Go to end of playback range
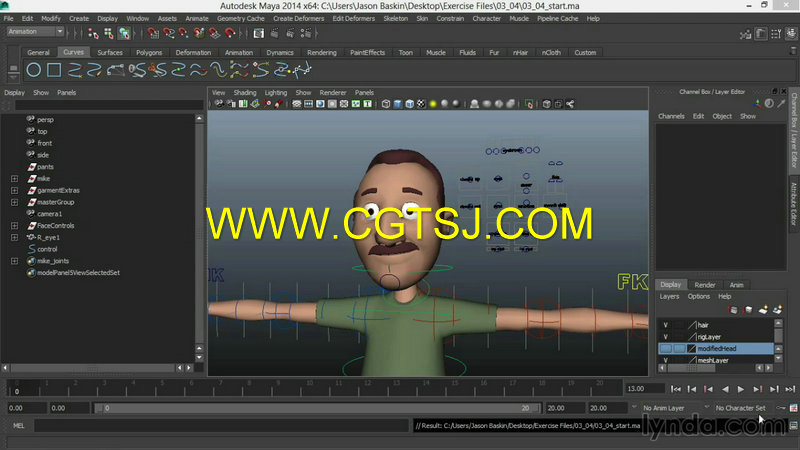This screenshot has width=800, height=450. coord(790,389)
